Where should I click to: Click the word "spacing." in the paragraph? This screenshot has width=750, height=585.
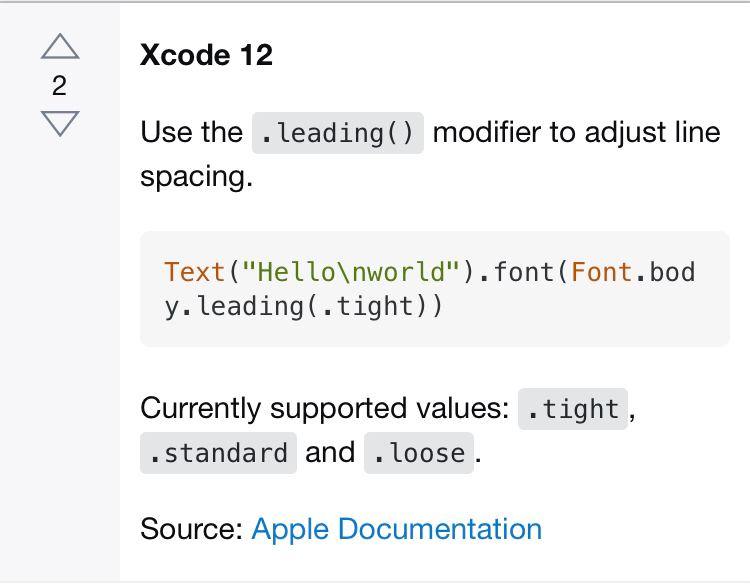197,177
